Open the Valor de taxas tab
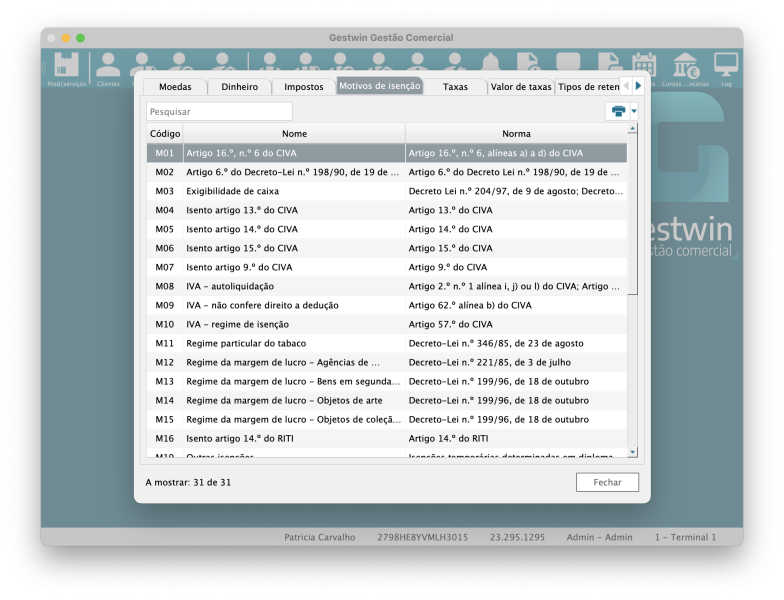 tap(521, 87)
